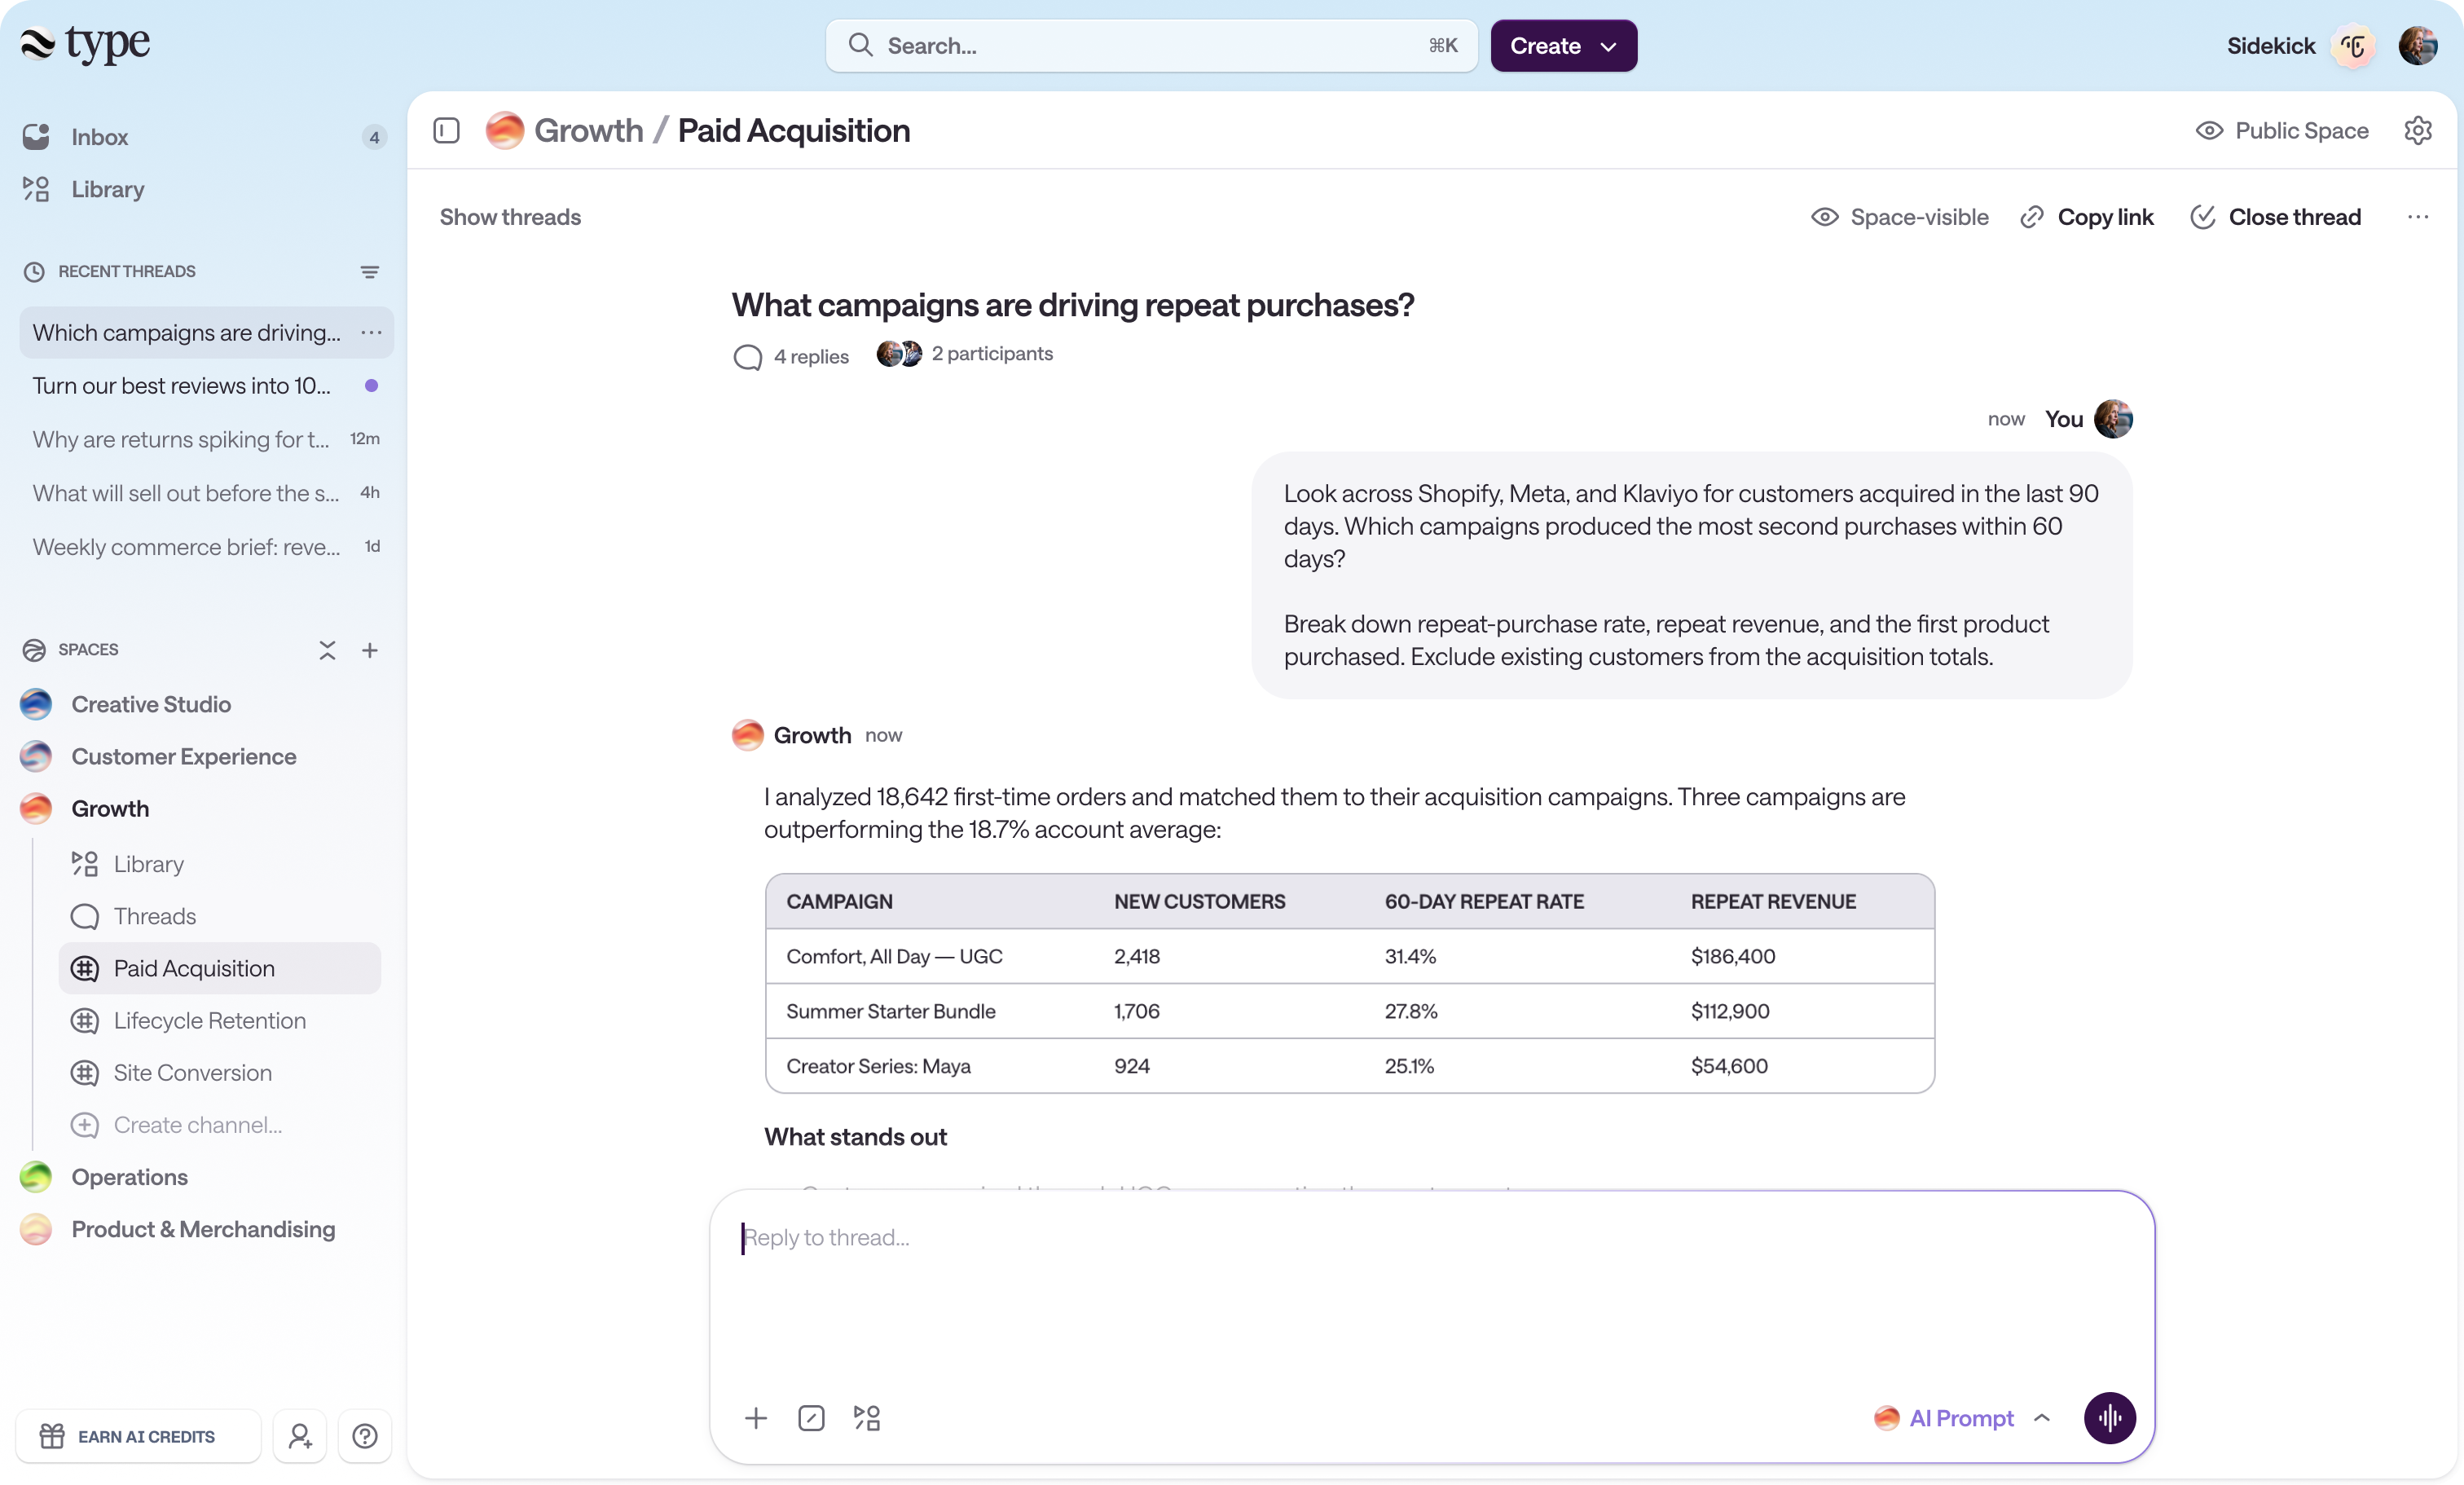The height and width of the screenshot is (1485, 2464).
Task: Click the invite member icon at bottom left
Action: [x=300, y=1436]
